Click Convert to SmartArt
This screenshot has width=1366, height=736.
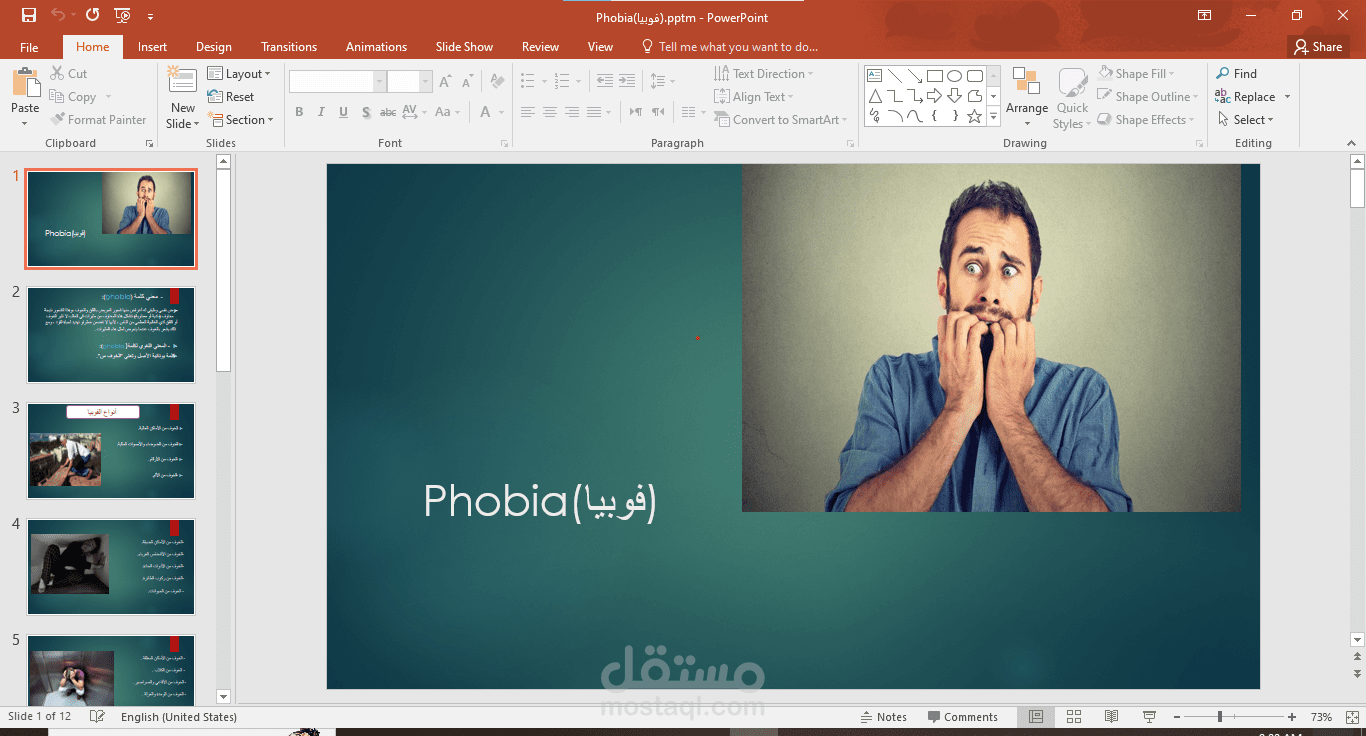(781, 120)
